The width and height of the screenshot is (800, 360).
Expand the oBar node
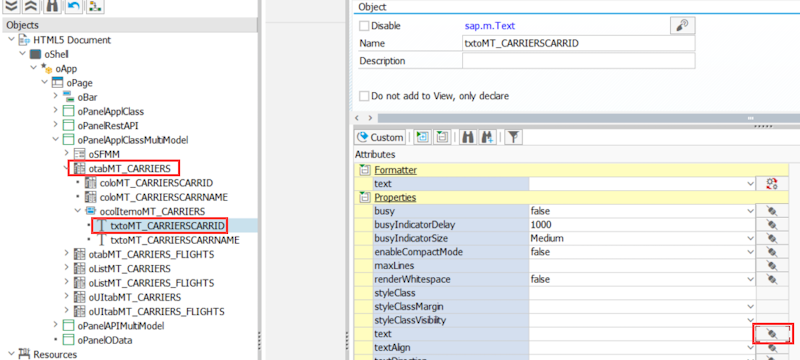55,96
